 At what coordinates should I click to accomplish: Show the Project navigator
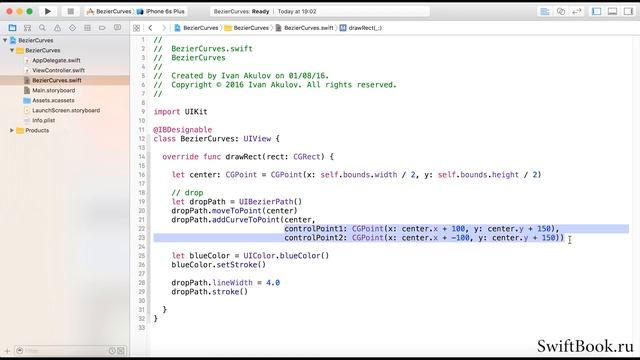12,28
